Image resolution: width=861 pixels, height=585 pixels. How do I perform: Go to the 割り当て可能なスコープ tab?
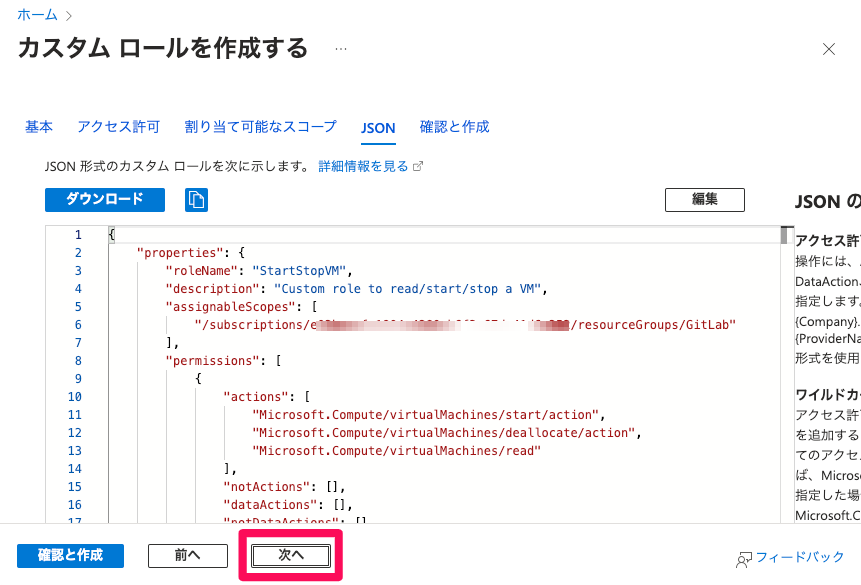point(260,127)
